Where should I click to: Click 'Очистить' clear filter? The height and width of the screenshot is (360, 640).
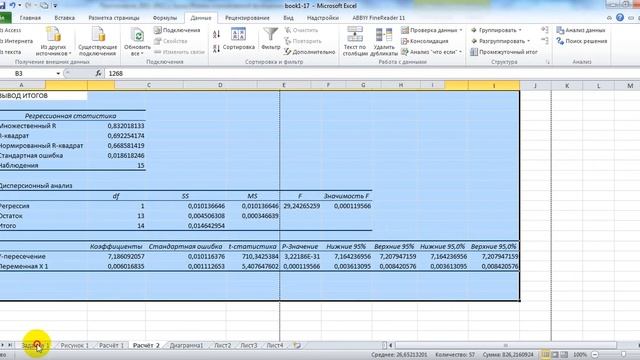301,30
